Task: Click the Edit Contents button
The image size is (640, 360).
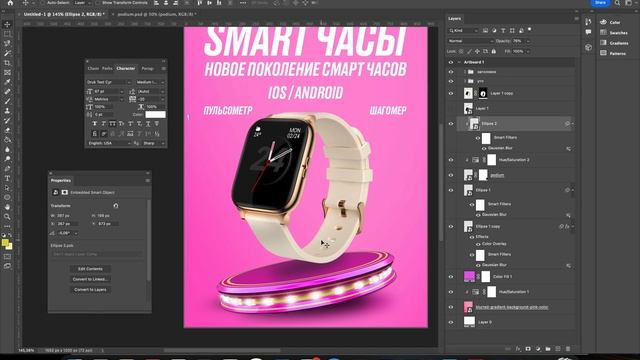Action: point(90,269)
